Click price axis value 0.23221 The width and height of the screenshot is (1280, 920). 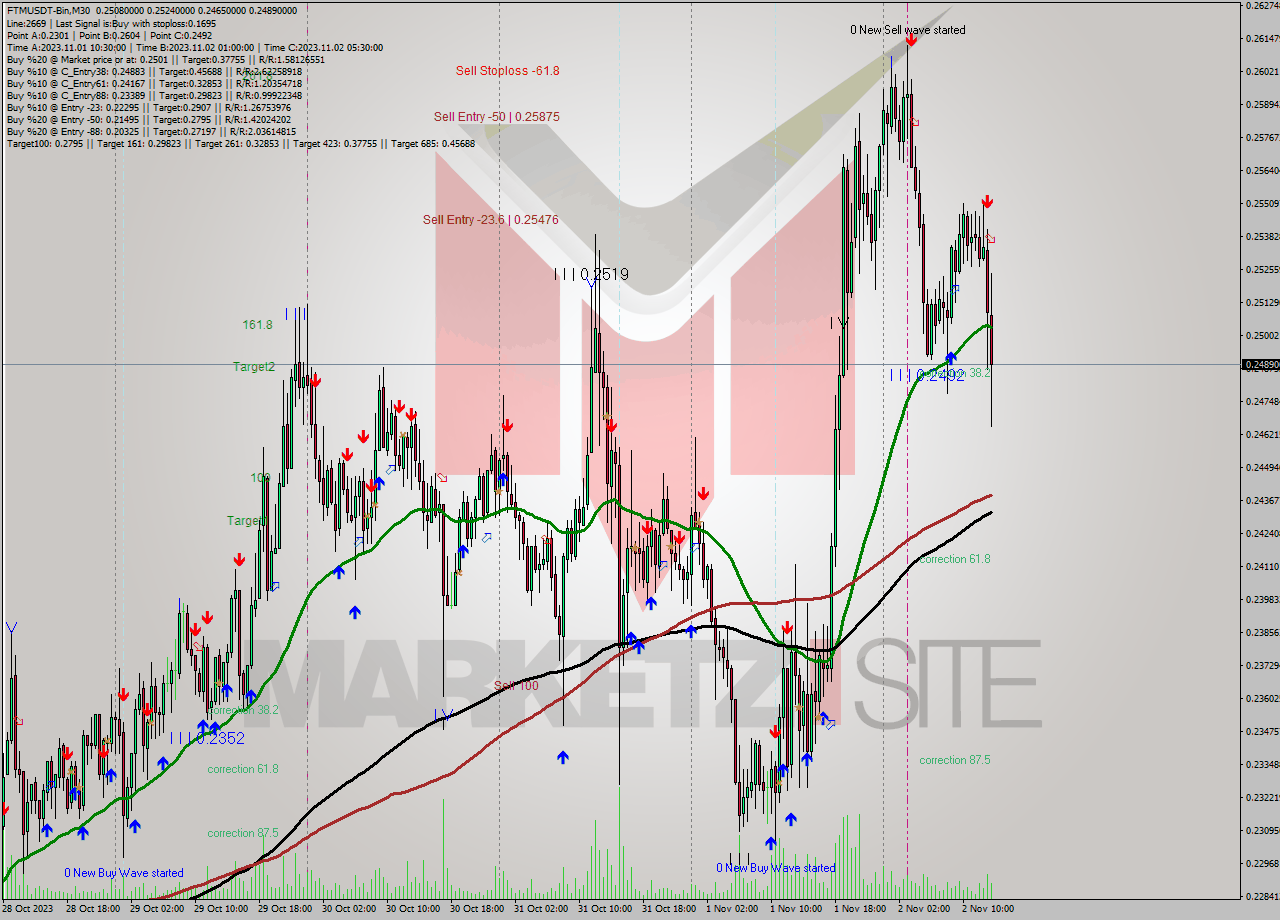click(1261, 798)
